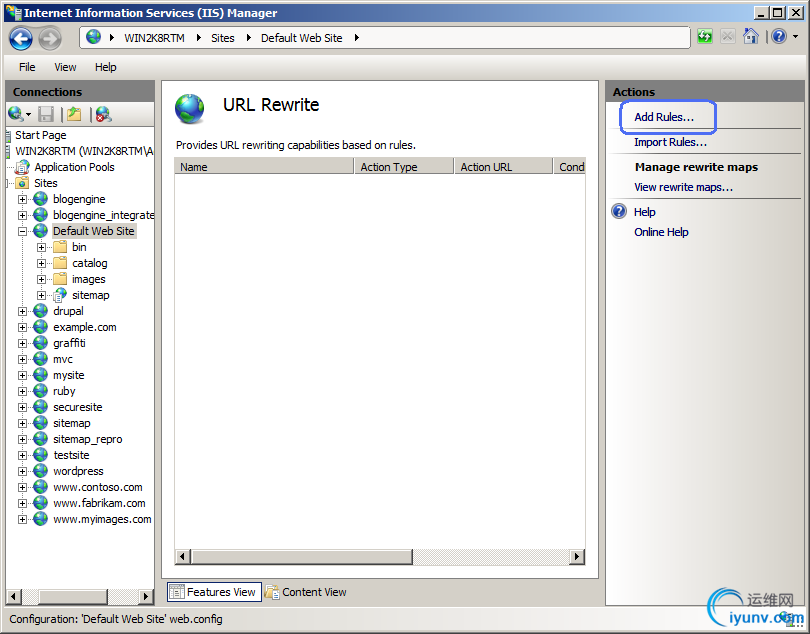Image resolution: width=810 pixels, height=634 pixels.
Task: Select the securesite site in the tree
Action: (77, 407)
